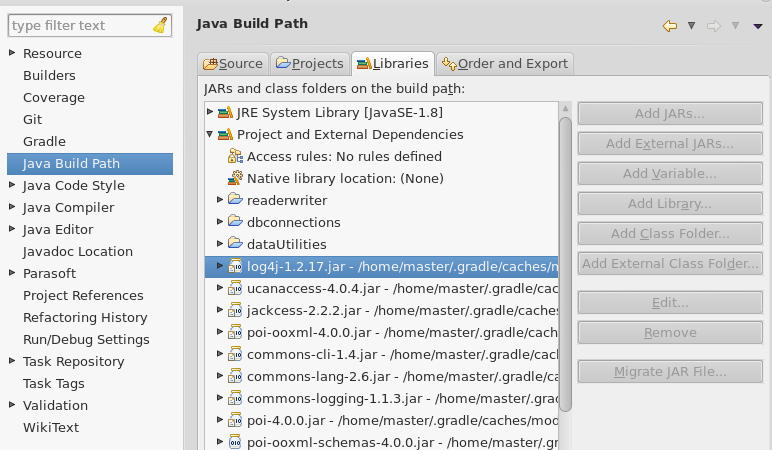Image resolution: width=772 pixels, height=450 pixels.
Task: Click the Remove button
Action: 670,333
